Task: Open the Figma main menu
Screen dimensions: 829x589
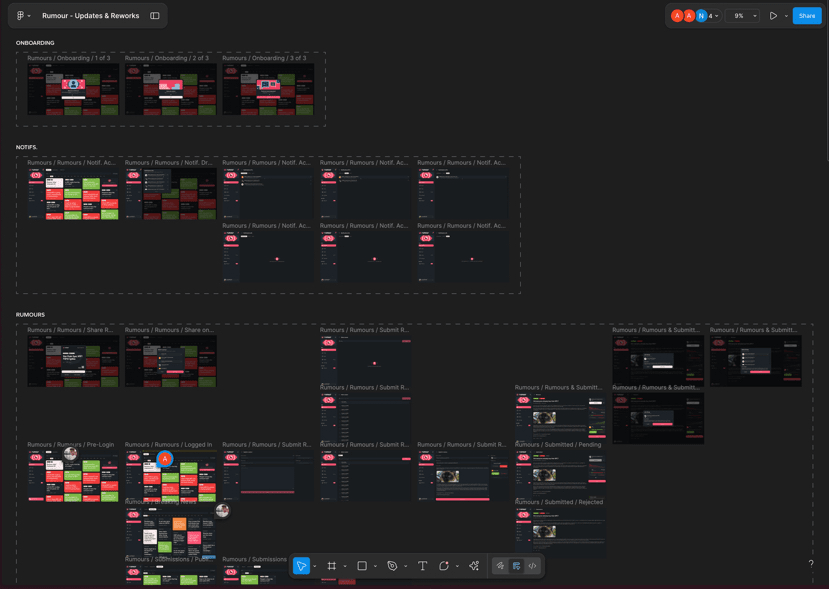Action: (x=22, y=16)
